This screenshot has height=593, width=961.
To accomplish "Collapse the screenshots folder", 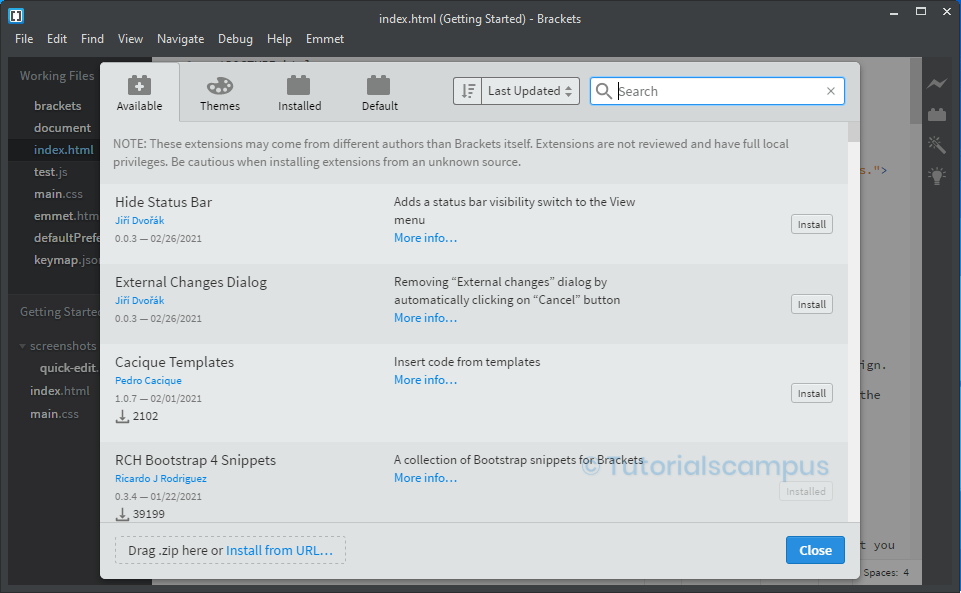I will [22, 345].
